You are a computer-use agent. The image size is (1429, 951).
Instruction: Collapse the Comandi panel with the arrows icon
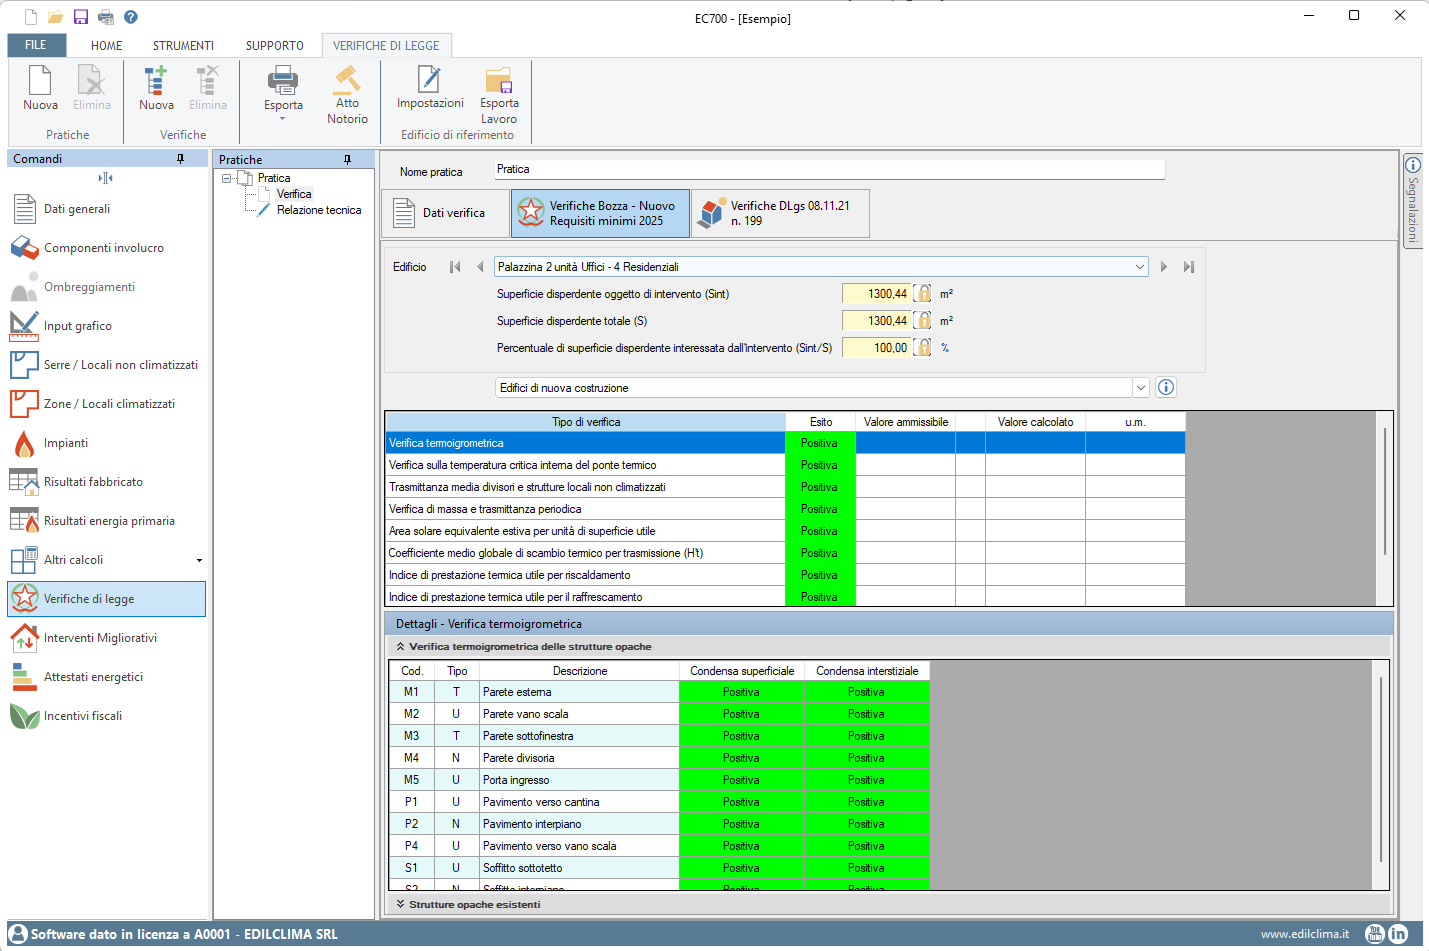(105, 178)
